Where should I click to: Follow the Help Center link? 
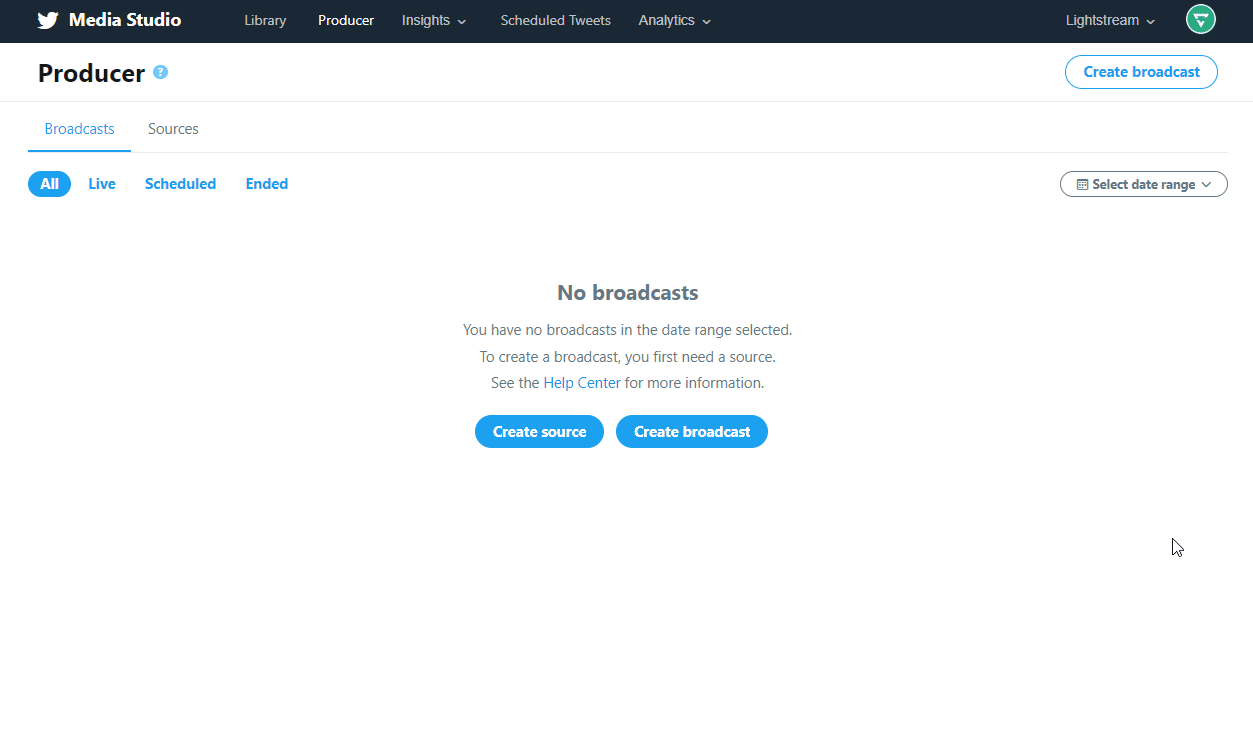tap(582, 383)
